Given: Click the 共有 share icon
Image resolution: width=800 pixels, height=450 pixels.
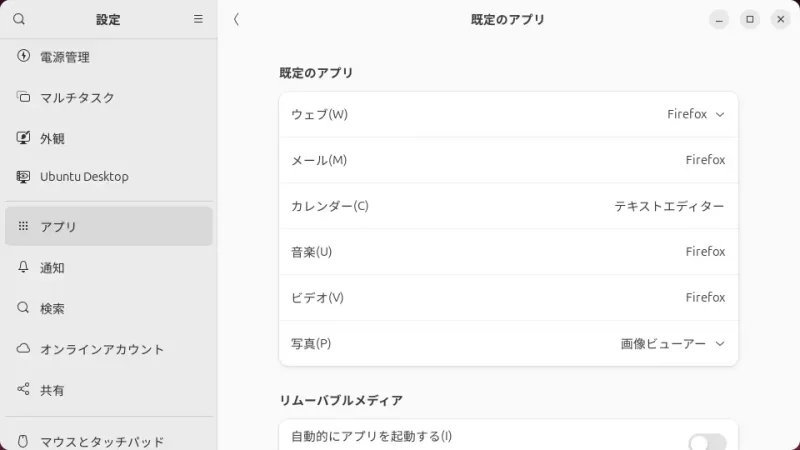Looking at the screenshot, I should [24, 389].
